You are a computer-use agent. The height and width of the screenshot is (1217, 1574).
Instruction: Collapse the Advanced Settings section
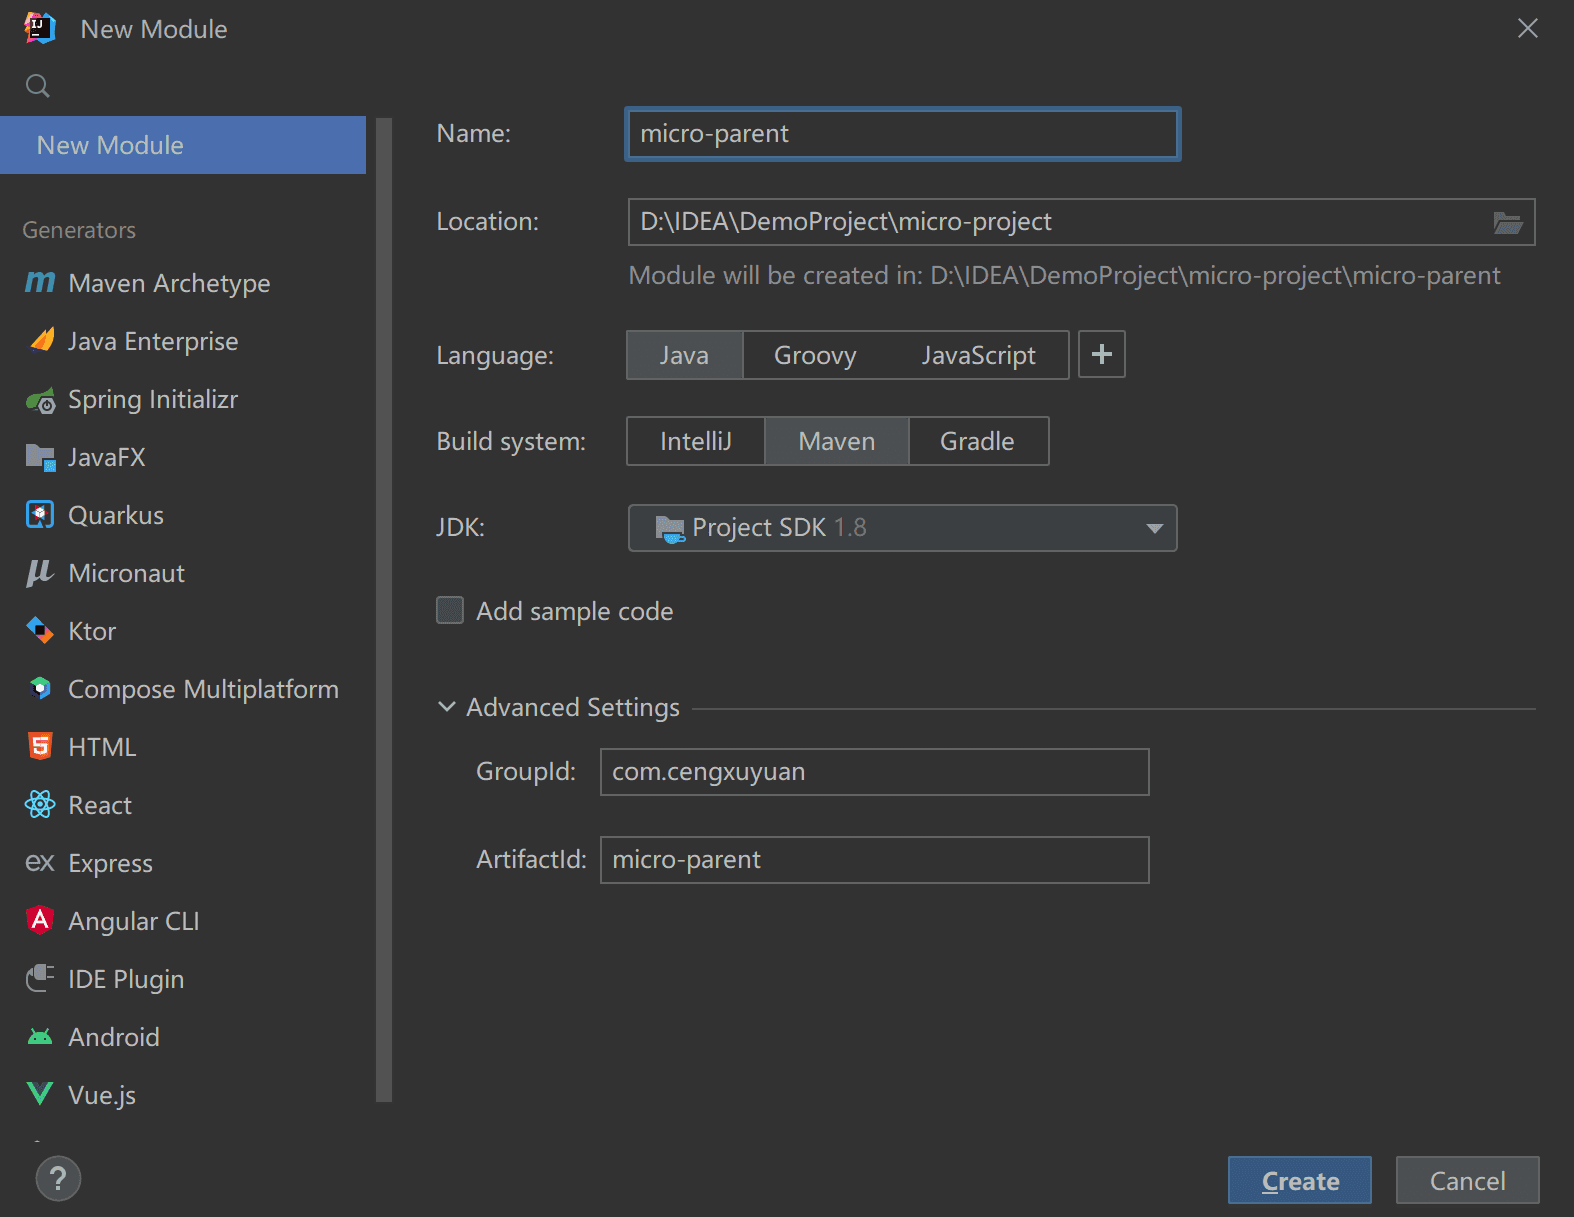click(447, 707)
